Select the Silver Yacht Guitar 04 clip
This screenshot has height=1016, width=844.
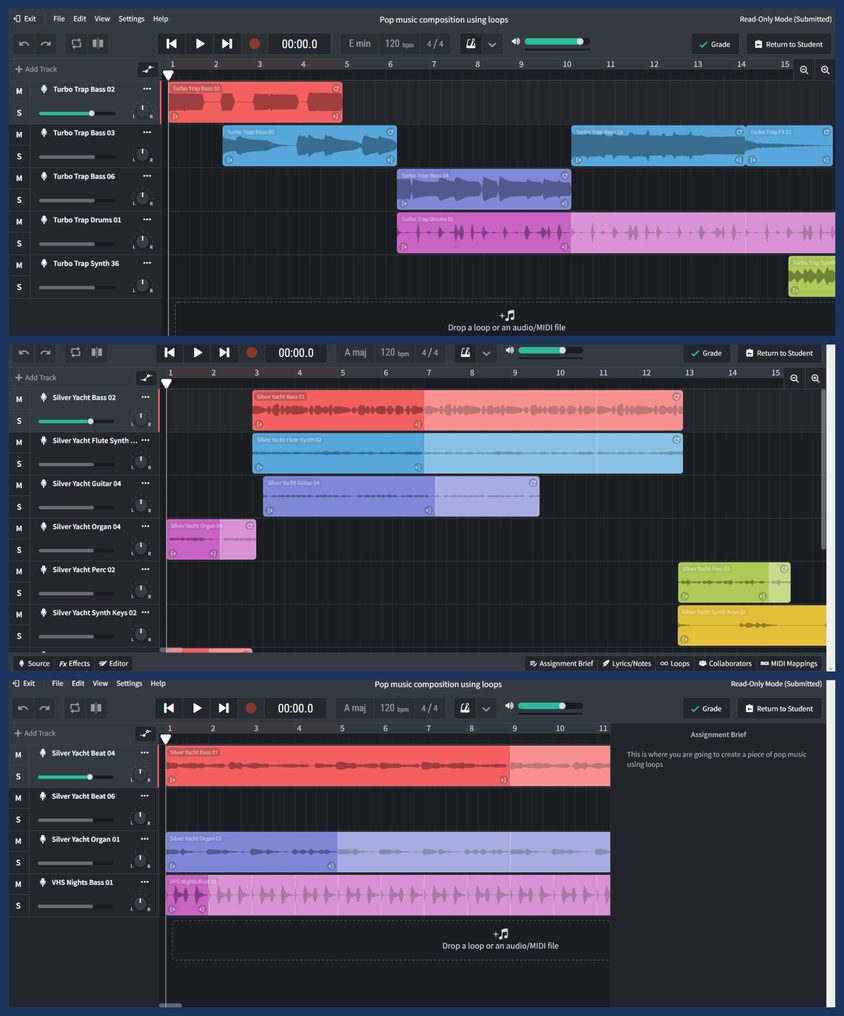[x=400, y=497]
